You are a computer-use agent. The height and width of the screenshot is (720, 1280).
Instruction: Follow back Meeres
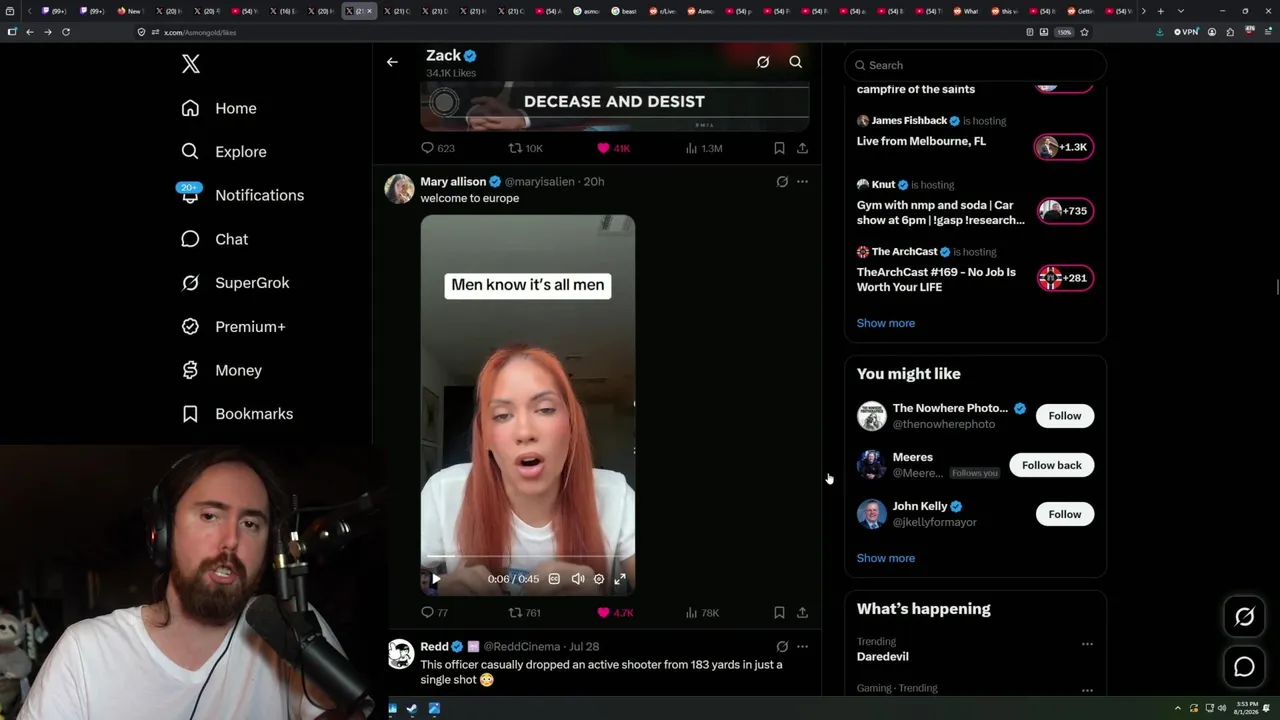[x=1052, y=465]
